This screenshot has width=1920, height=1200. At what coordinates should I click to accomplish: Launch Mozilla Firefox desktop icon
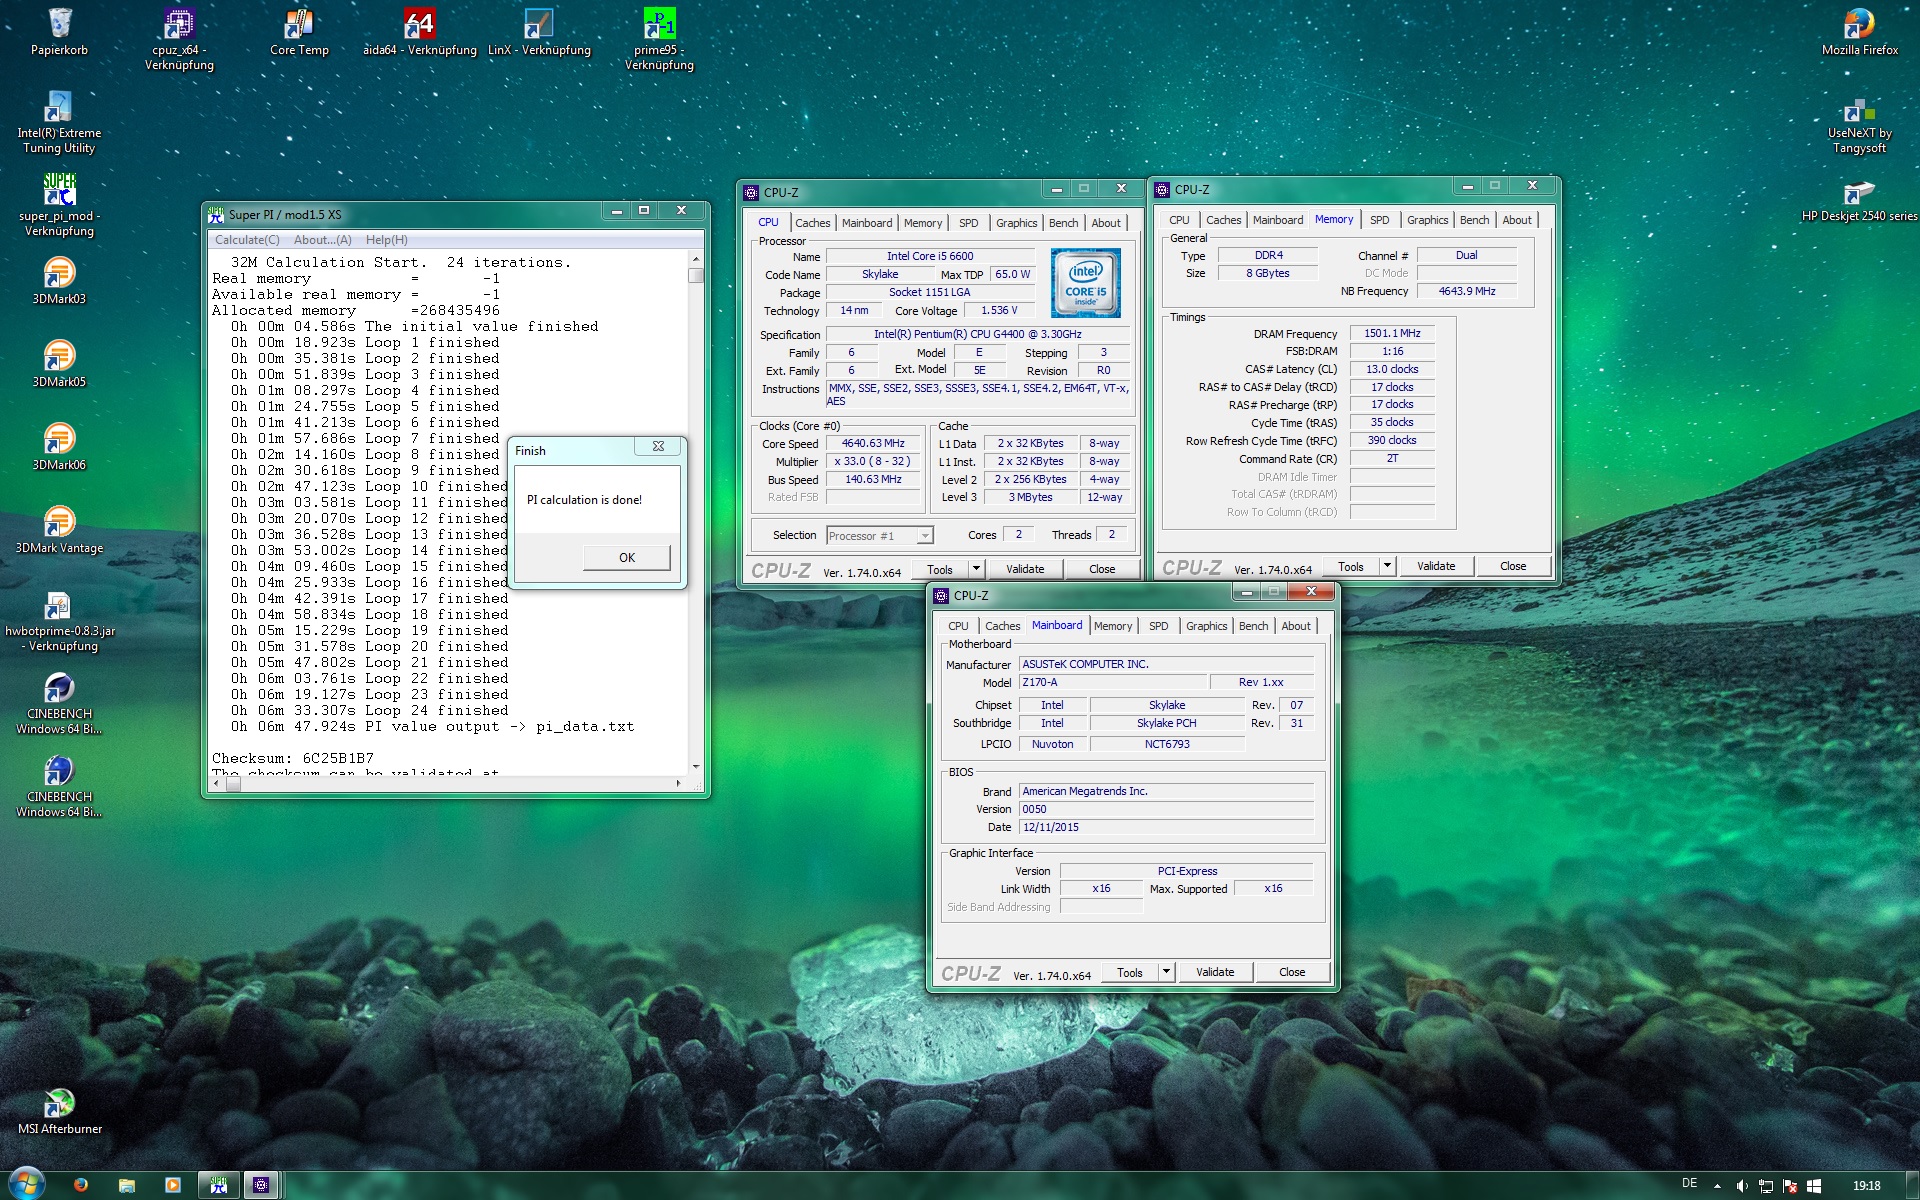coord(1859,31)
